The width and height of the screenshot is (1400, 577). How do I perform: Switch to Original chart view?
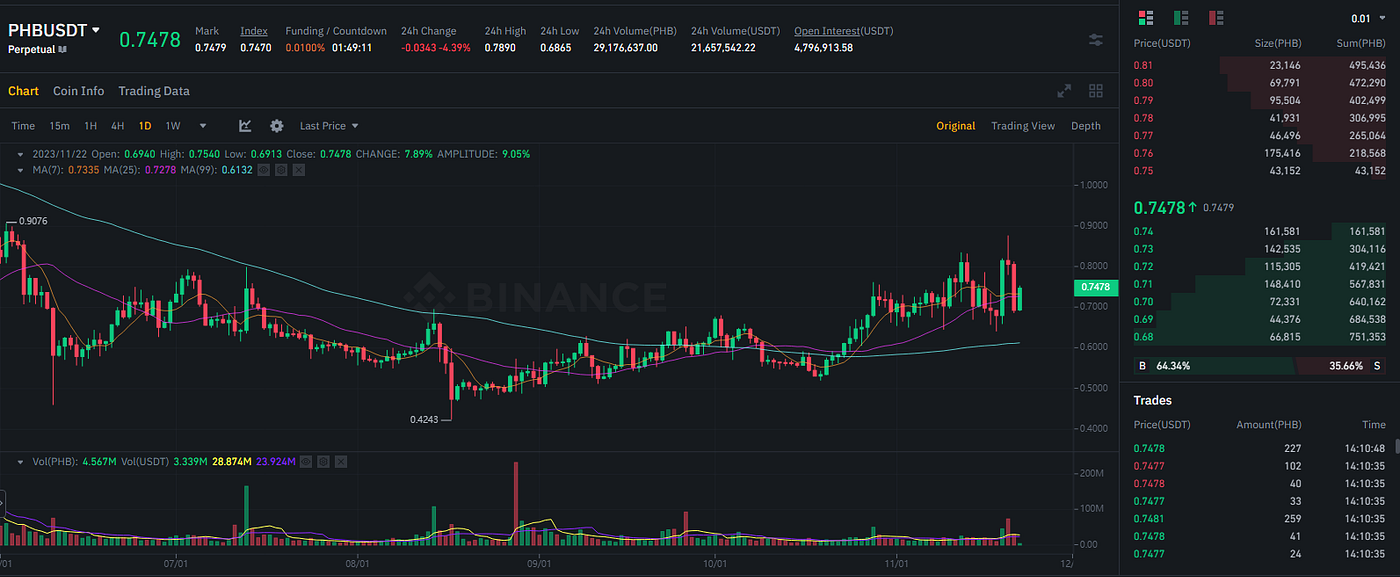(x=955, y=126)
